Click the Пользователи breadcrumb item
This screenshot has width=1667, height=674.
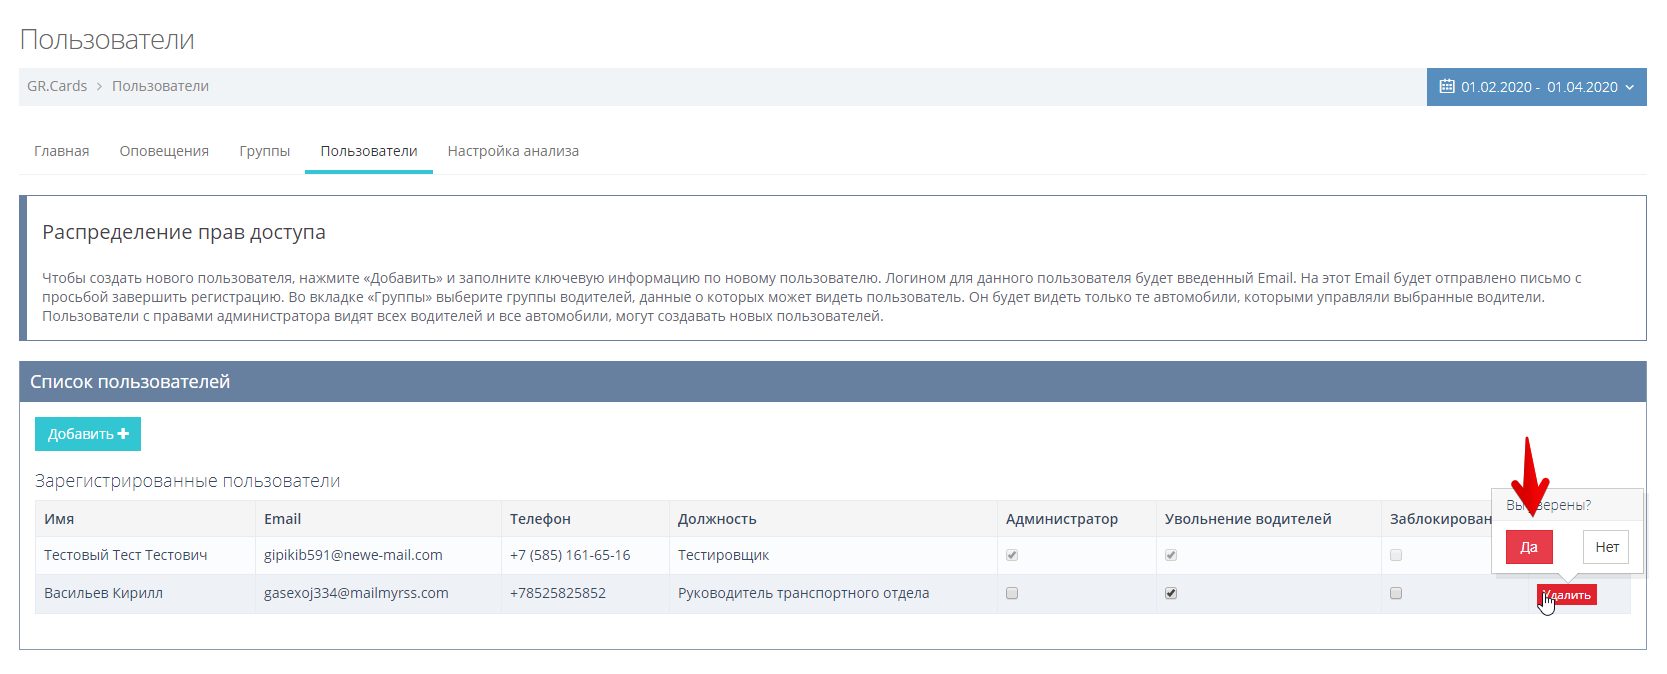(x=160, y=86)
